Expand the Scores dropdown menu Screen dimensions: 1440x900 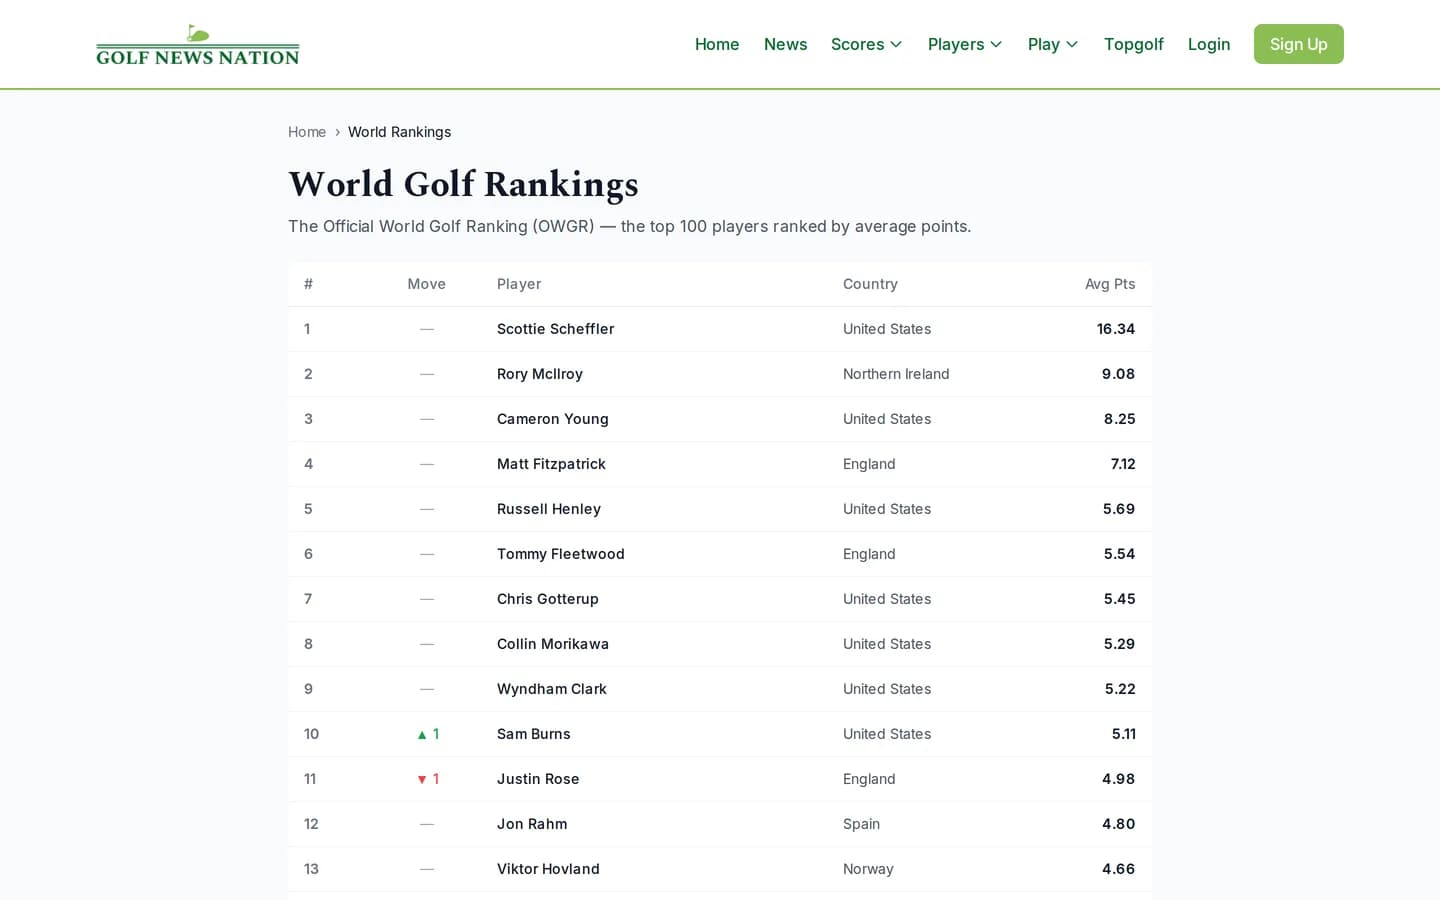(x=866, y=44)
